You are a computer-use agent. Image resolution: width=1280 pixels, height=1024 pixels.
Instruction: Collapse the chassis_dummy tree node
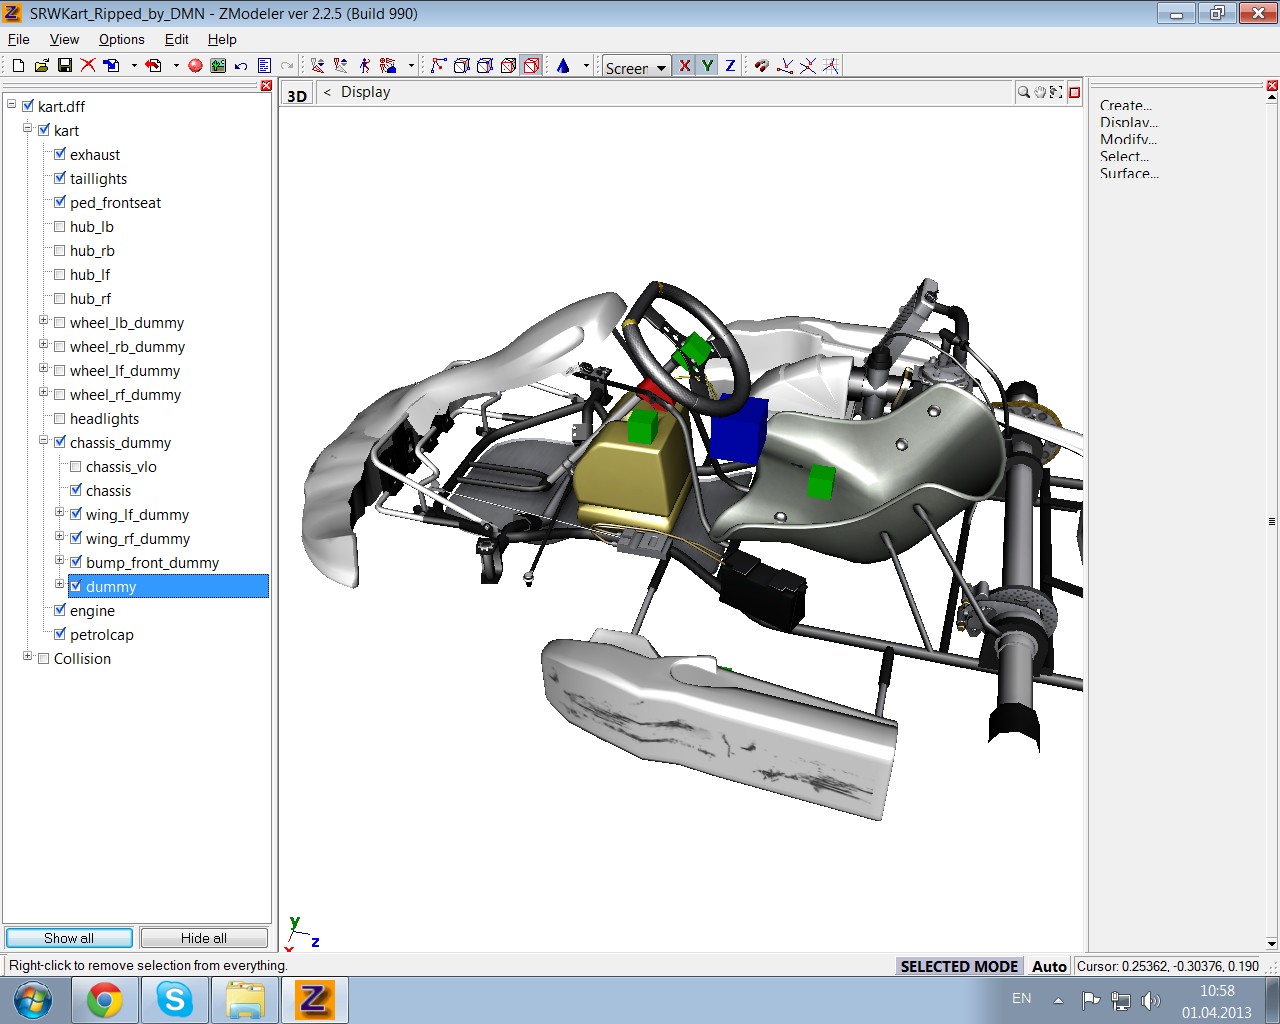44,441
